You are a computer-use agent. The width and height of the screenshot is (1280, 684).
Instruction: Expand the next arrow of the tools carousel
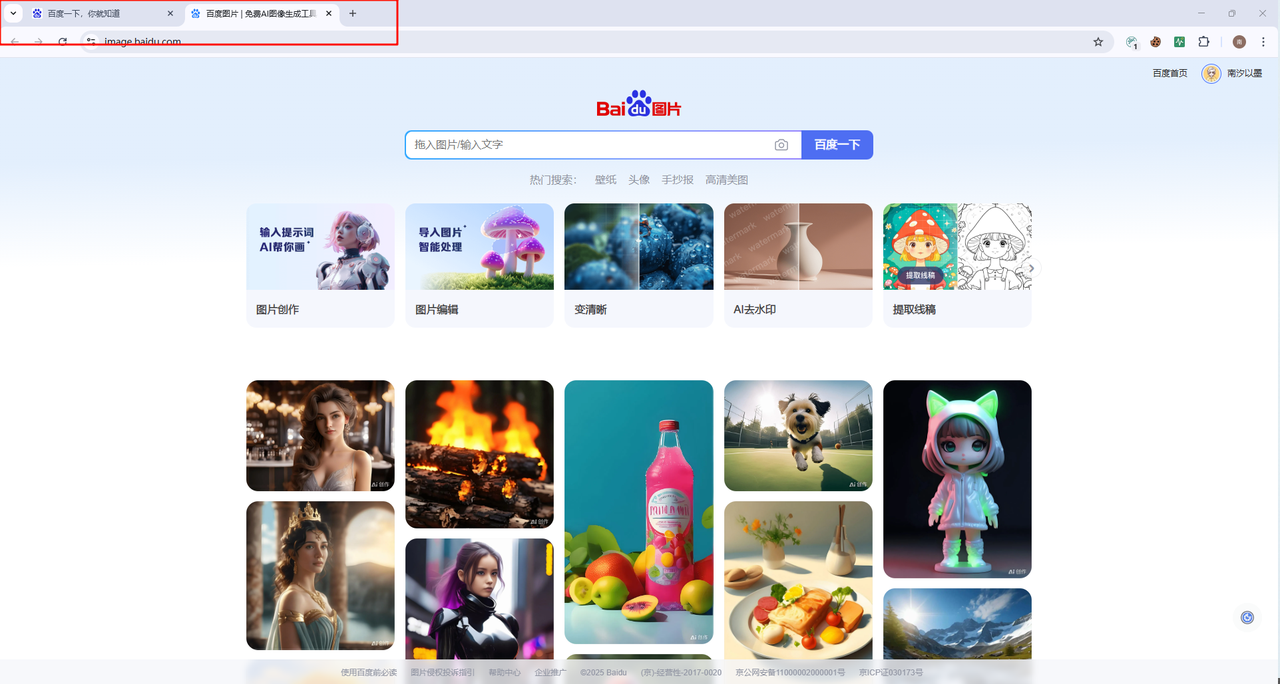1032,268
